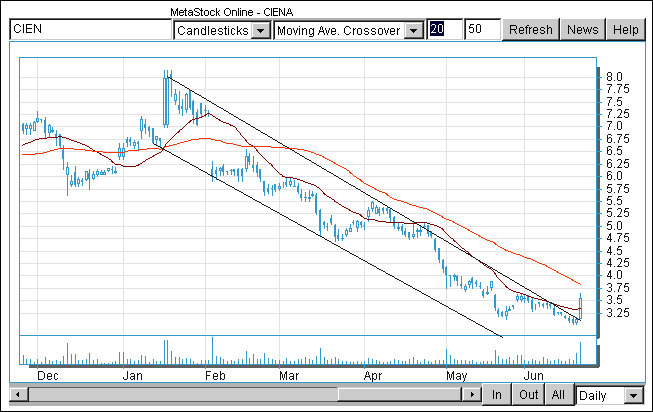Click the tall January candlestick near 8.0
The height and width of the screenshot is (412, 653).
pos(166,99)
